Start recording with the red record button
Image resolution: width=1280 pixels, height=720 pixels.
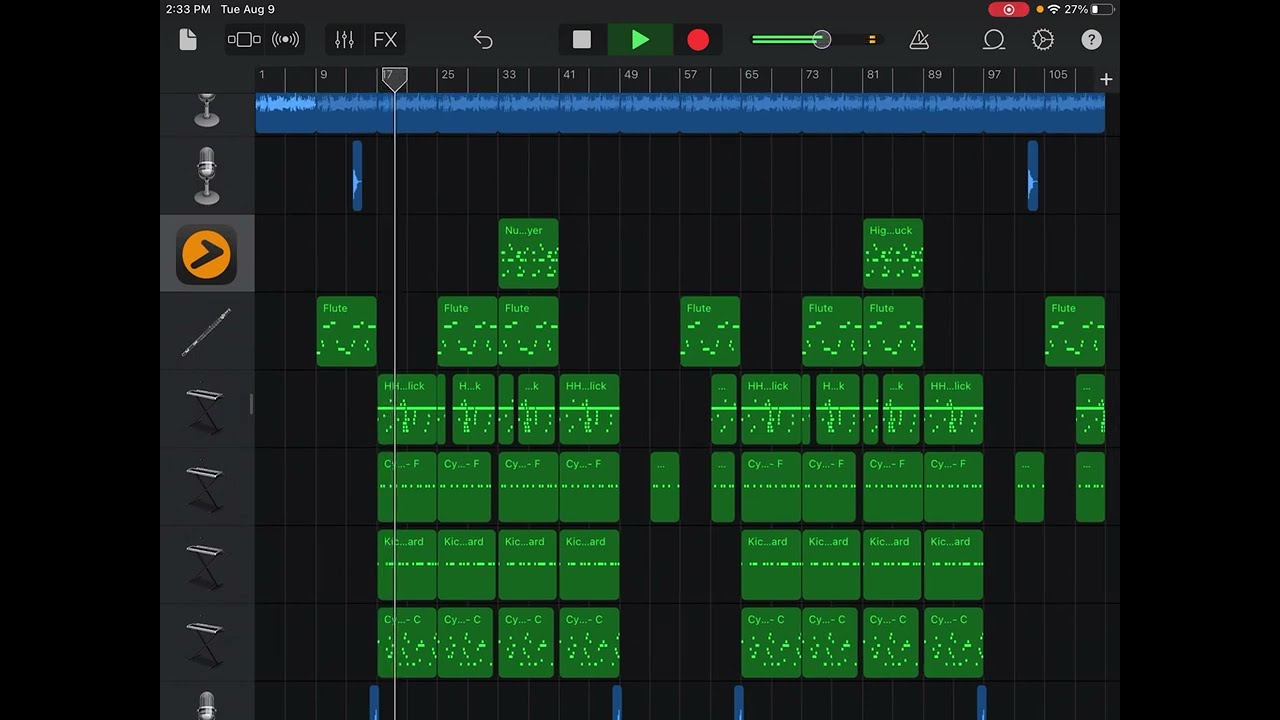point(698,40)
